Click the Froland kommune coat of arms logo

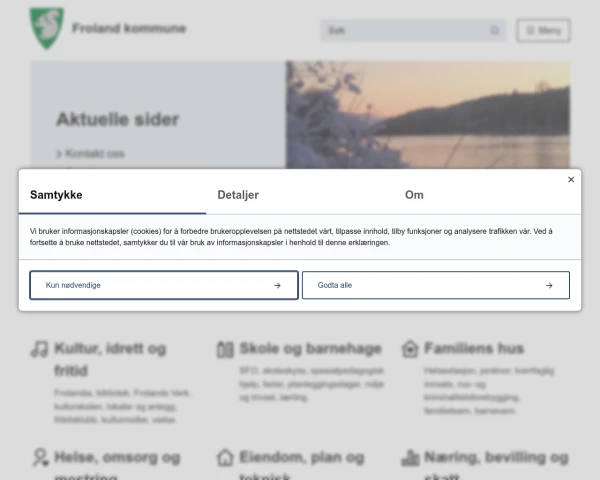pos(46,25)
